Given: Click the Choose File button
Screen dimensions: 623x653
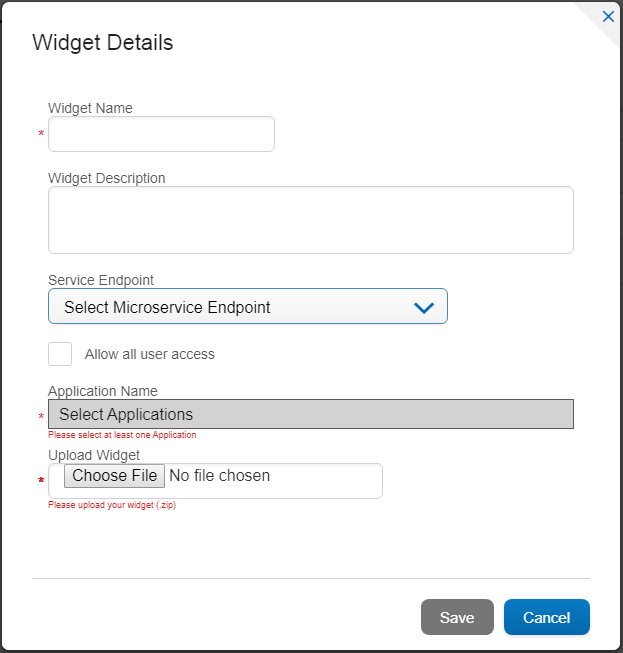Looking at the screenshot, I should coord(115,476).
